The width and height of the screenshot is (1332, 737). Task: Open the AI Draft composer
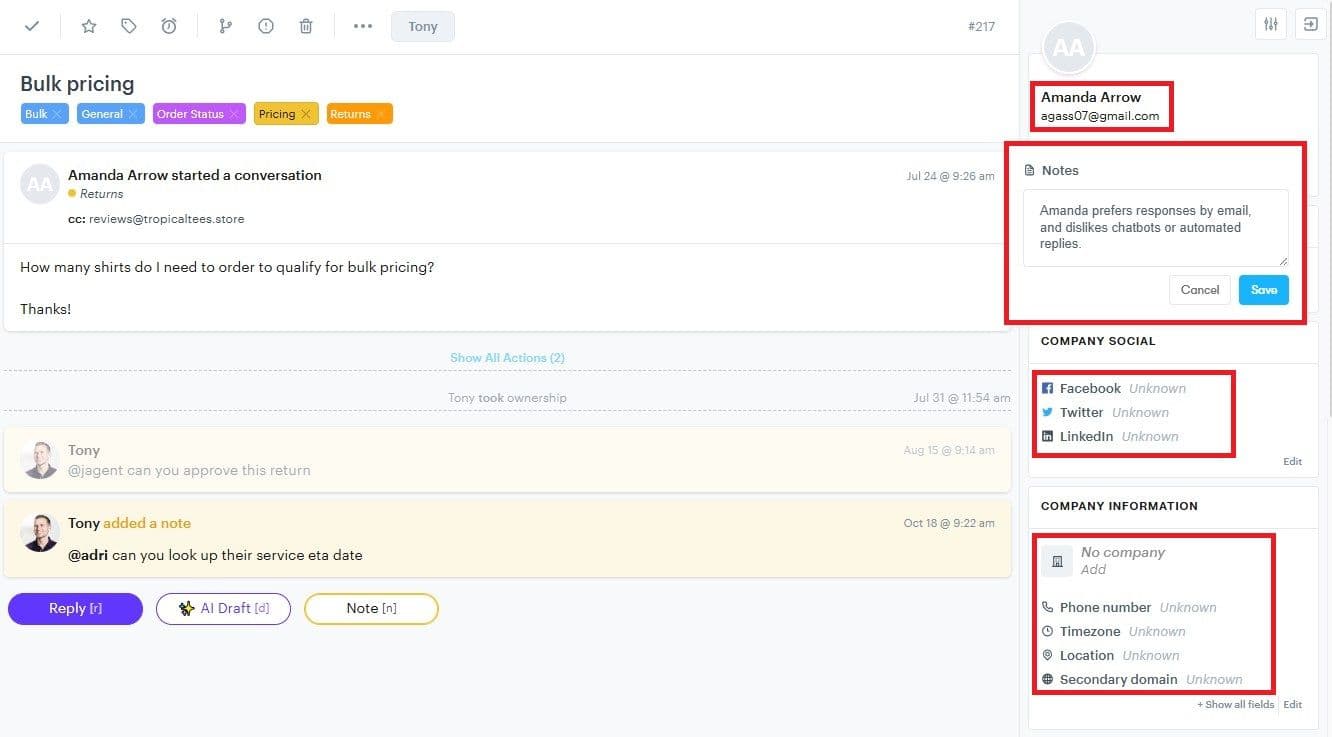pos(223,608)
